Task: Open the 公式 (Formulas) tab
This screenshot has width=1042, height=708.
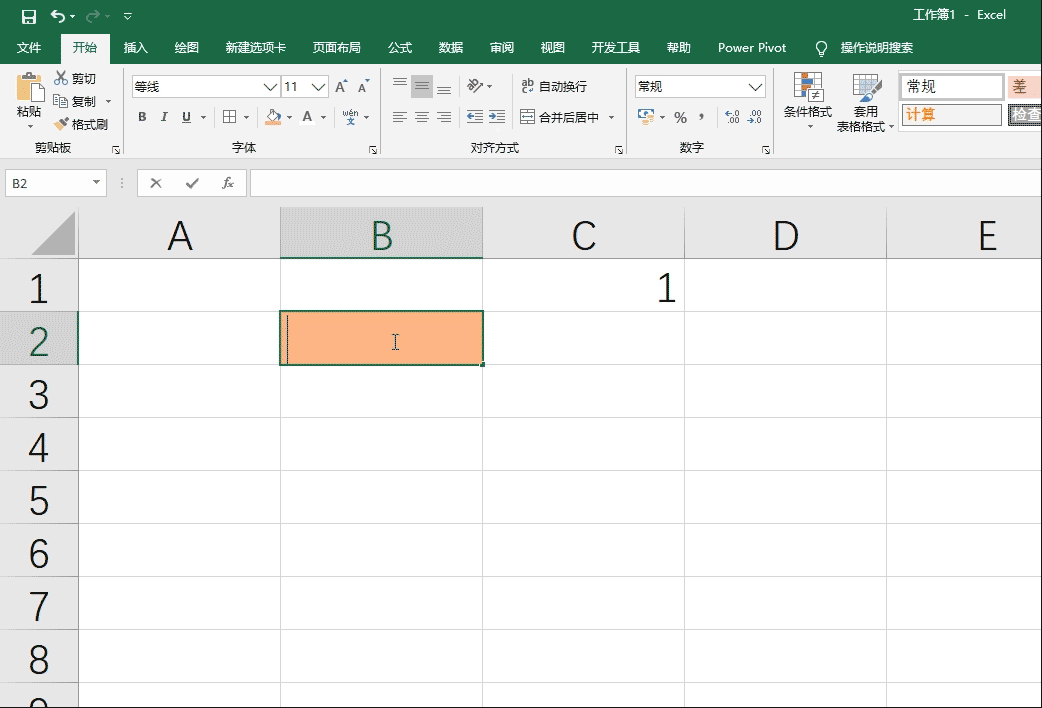Action: [400, 48]
